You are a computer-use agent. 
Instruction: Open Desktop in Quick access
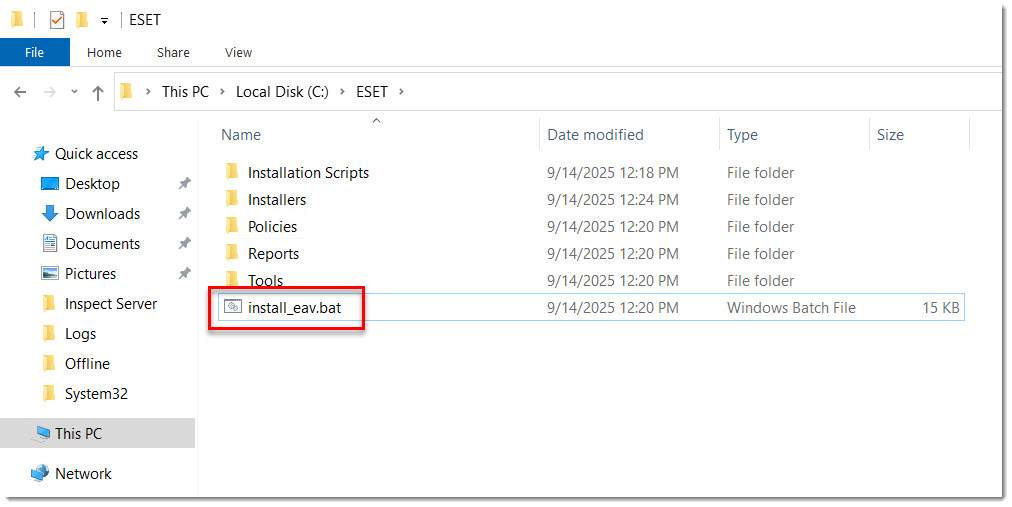pos(92,184)
